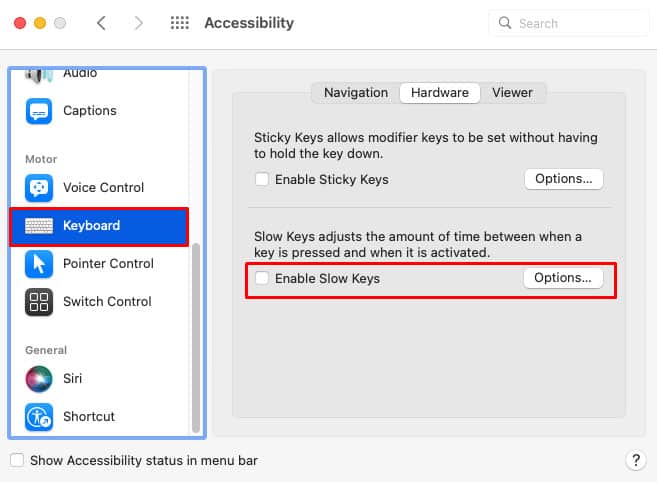Enable Sticky Keys checkbox
The image size is (657, 482).
[x=262, y=179]
